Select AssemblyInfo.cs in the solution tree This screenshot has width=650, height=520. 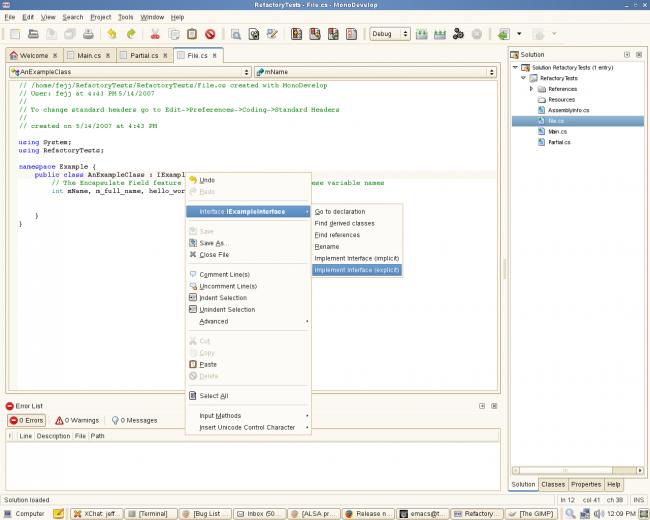point(568,110)
